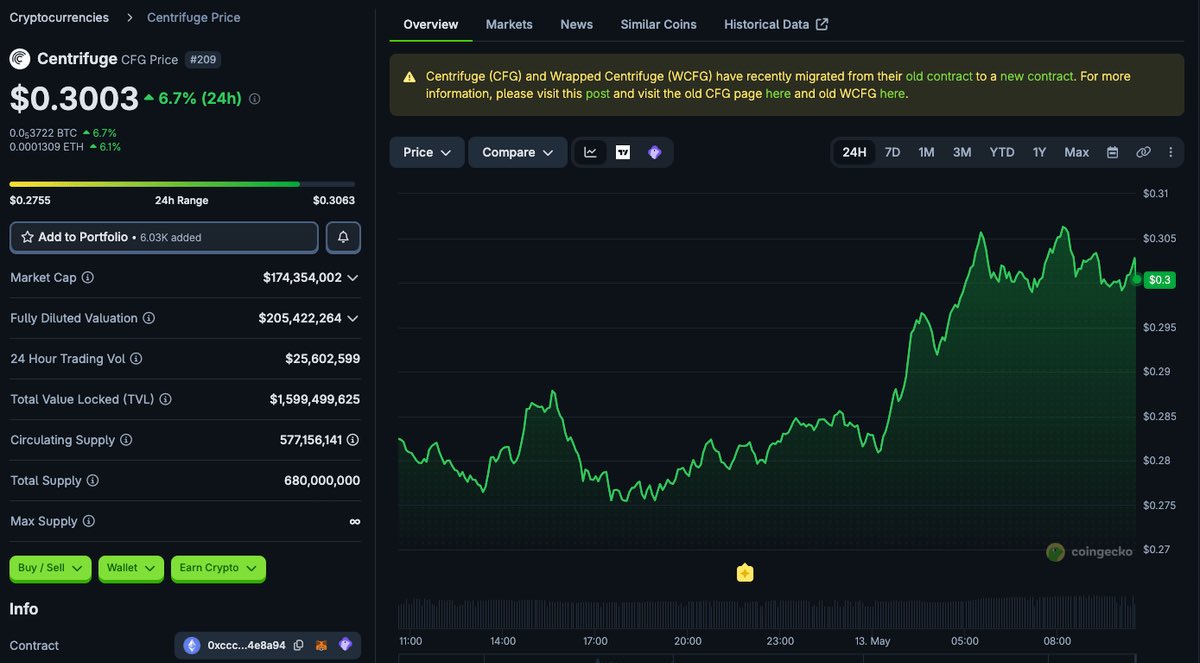Expand the Fully Diluted Valuation chevron
1200x663 pixels.
[353, 318]
